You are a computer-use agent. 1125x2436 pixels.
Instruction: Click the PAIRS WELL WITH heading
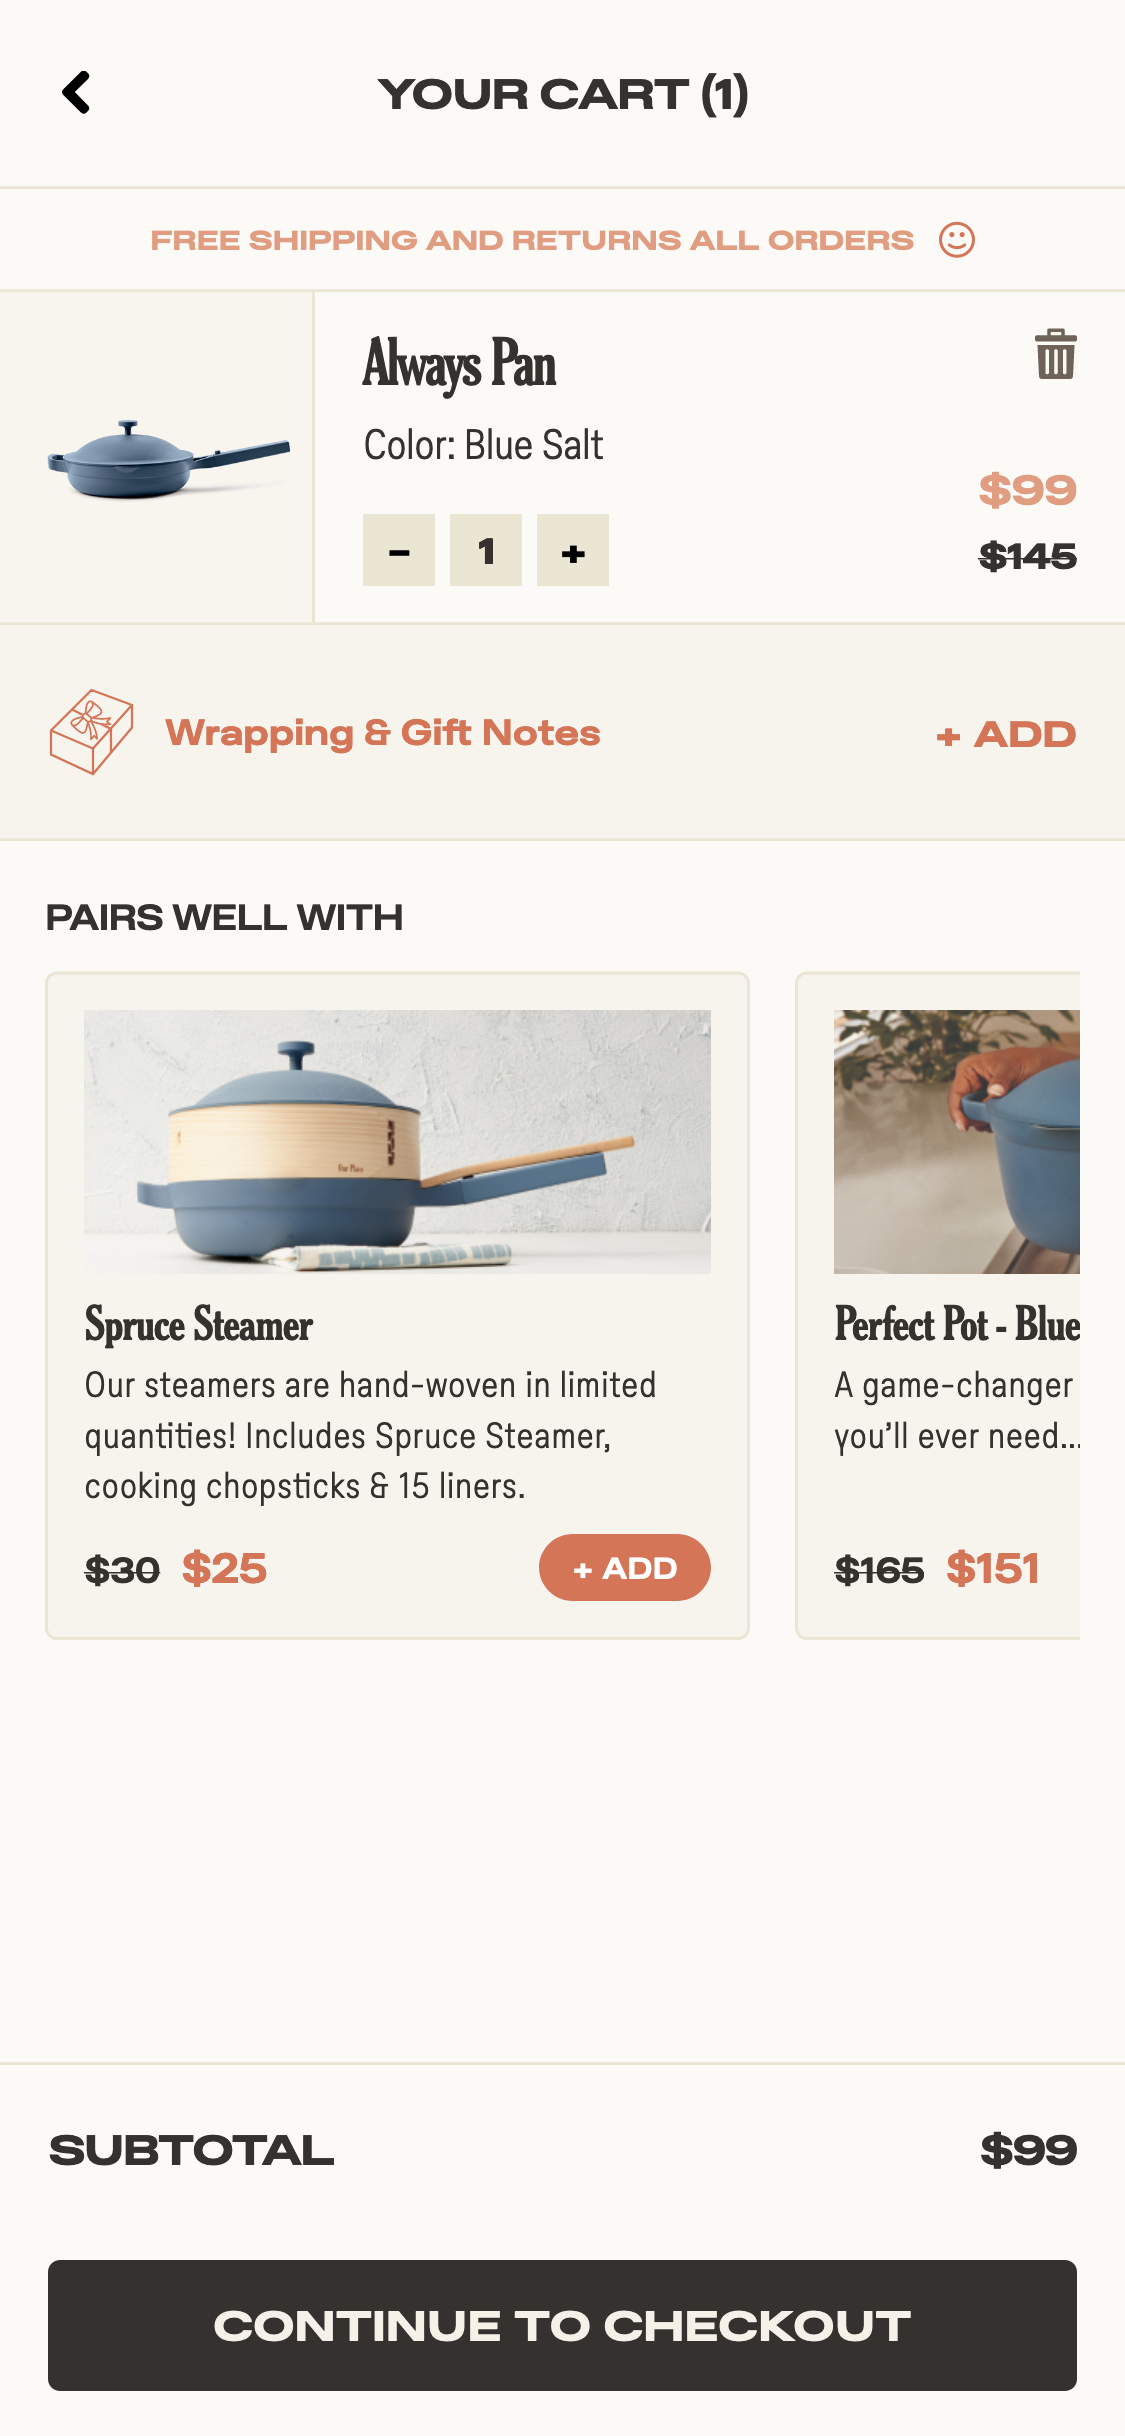(225, 915)
